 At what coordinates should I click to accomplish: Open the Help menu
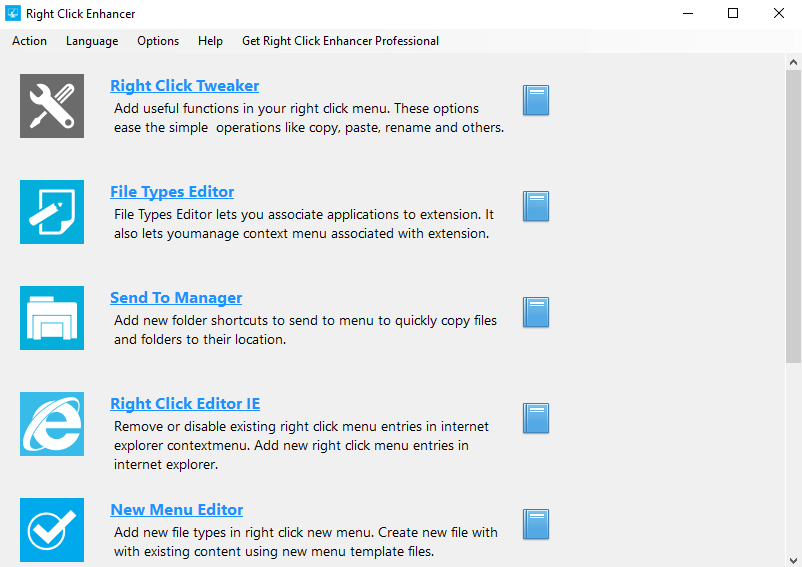pos(210,41)
